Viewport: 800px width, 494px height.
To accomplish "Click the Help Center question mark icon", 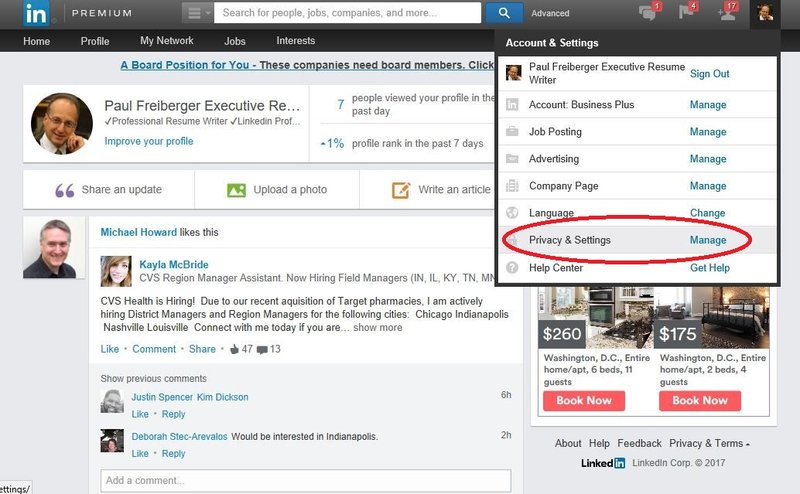I will tap(512, 267).
